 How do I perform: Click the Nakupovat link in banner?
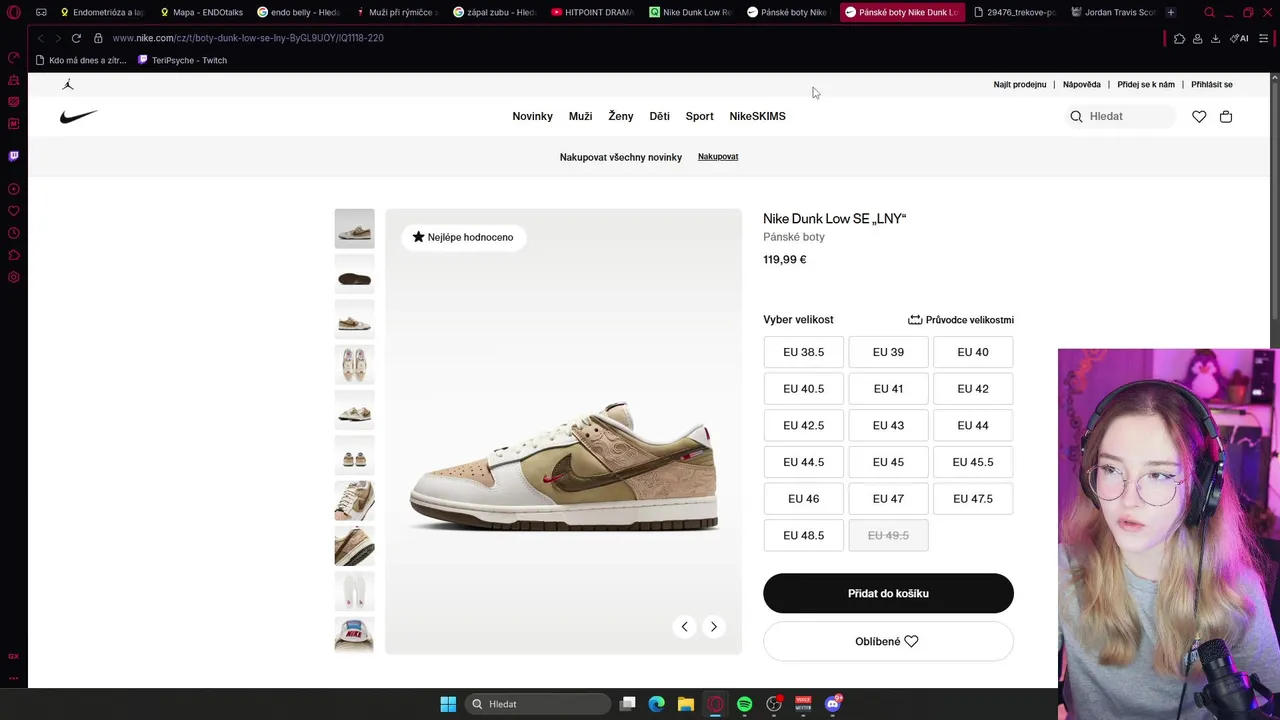click(718, 157)
